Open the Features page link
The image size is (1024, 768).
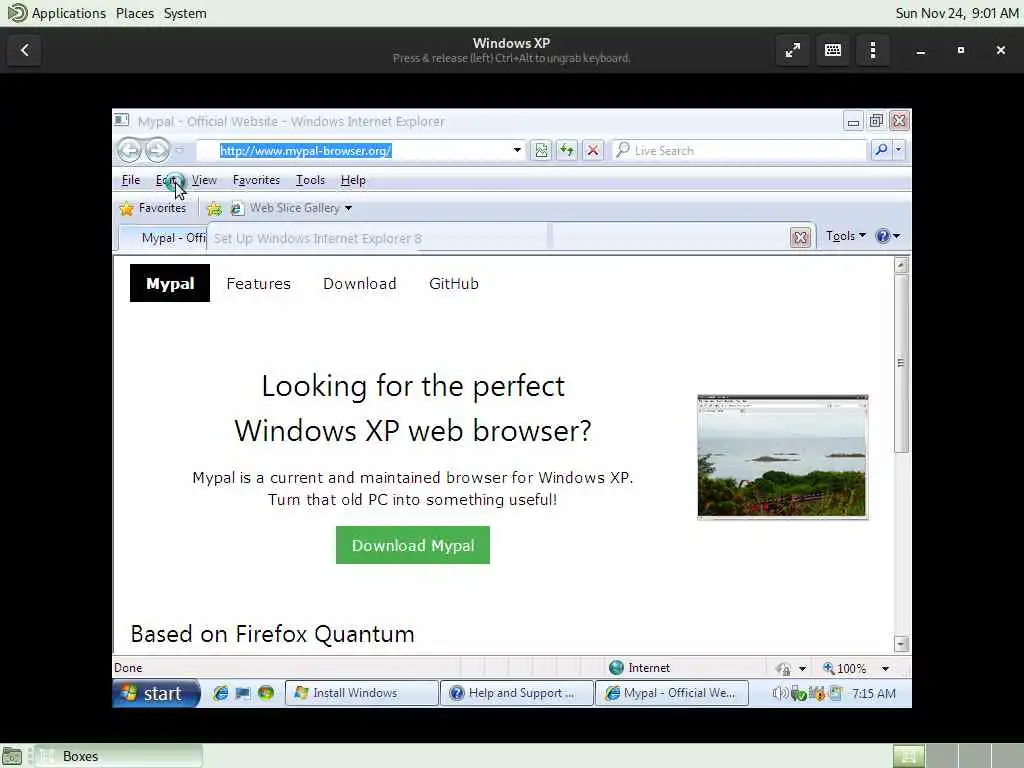click(x=259, y=283)
